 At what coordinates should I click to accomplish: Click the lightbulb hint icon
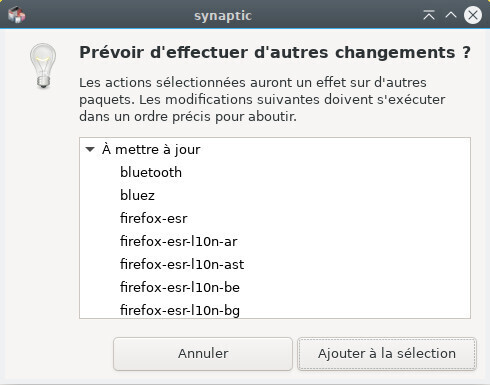coord(43,66)
